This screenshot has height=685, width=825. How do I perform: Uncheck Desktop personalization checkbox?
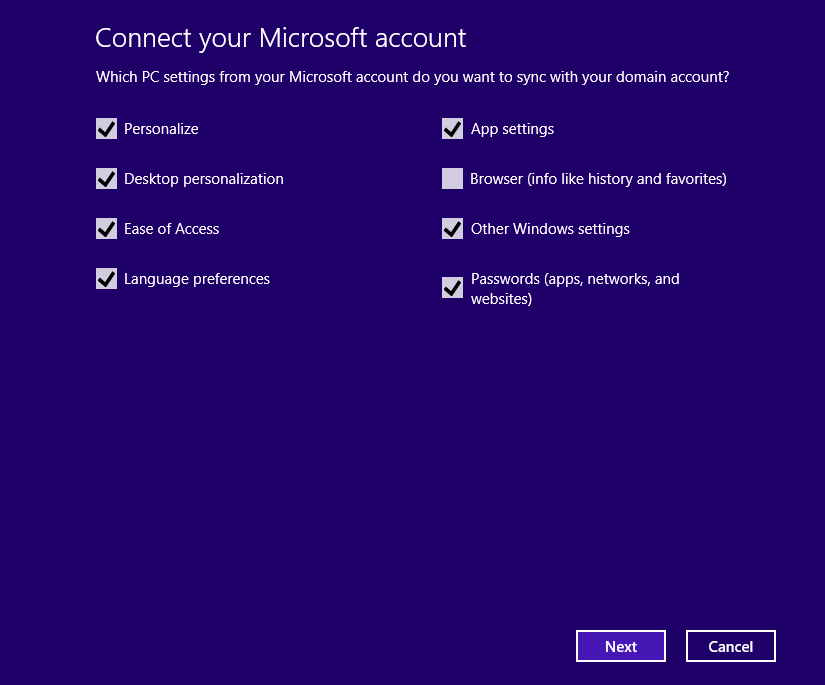(106, 179)
